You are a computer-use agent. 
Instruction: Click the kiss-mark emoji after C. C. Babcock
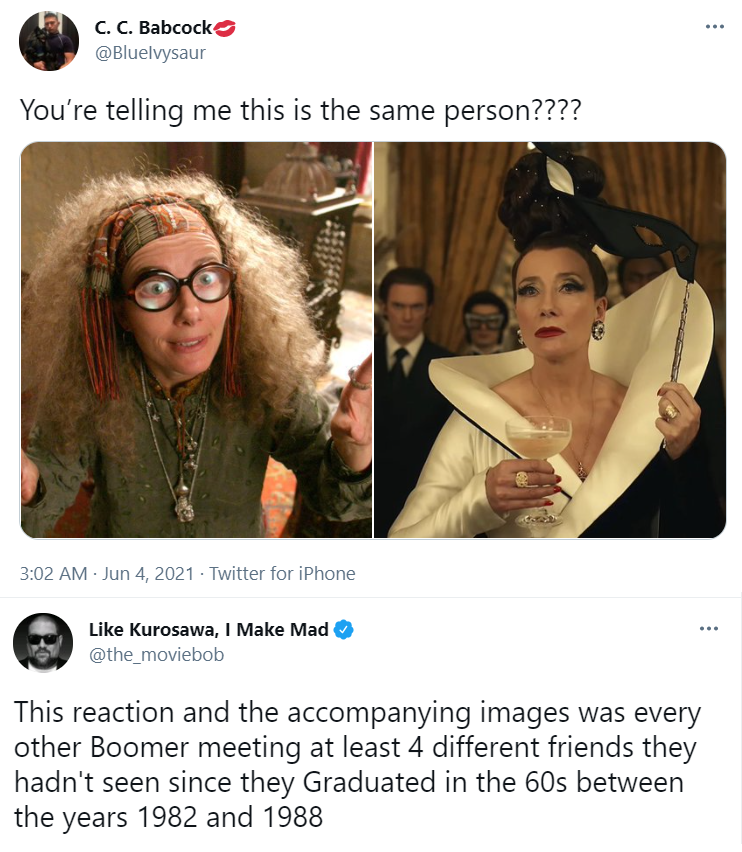point(225,28)
